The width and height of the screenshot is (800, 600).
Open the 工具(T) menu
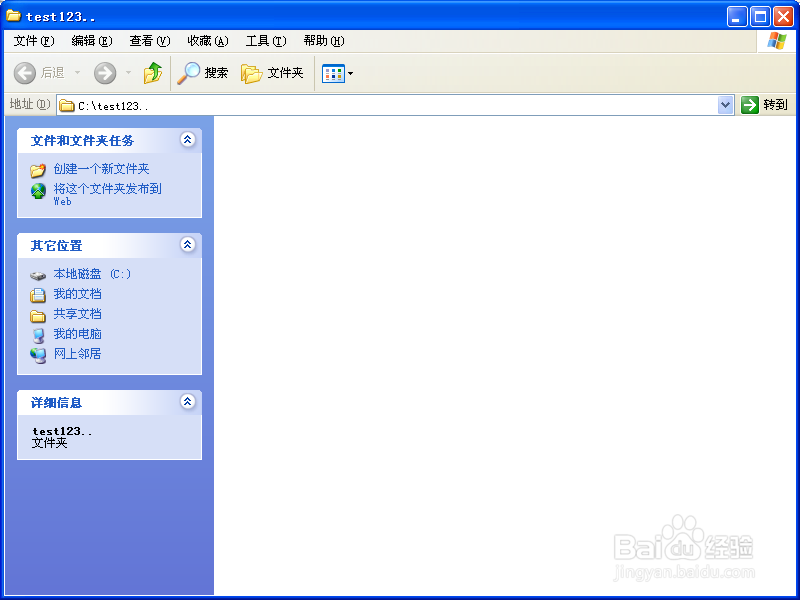[x=266, y=41]
